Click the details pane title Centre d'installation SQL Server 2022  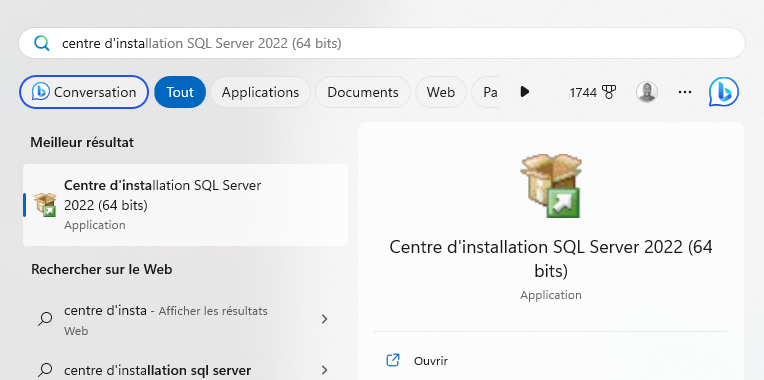tap(551, 259)
